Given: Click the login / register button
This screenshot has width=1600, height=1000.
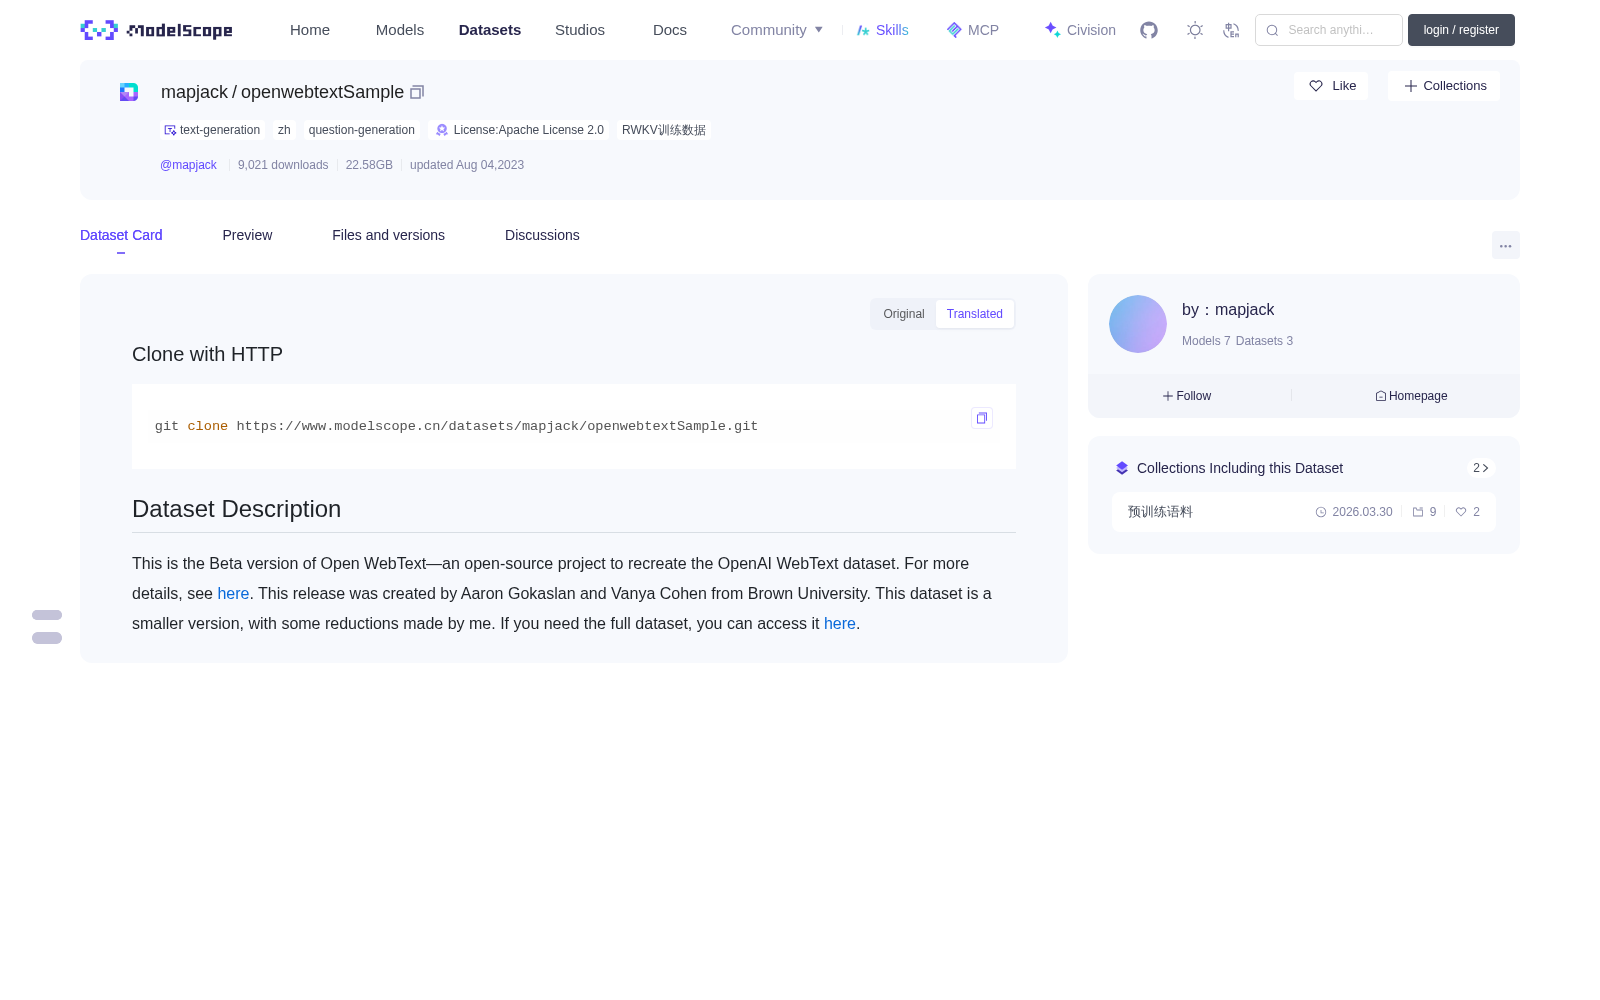Looking at the screenshot, I should point(1461,30).
